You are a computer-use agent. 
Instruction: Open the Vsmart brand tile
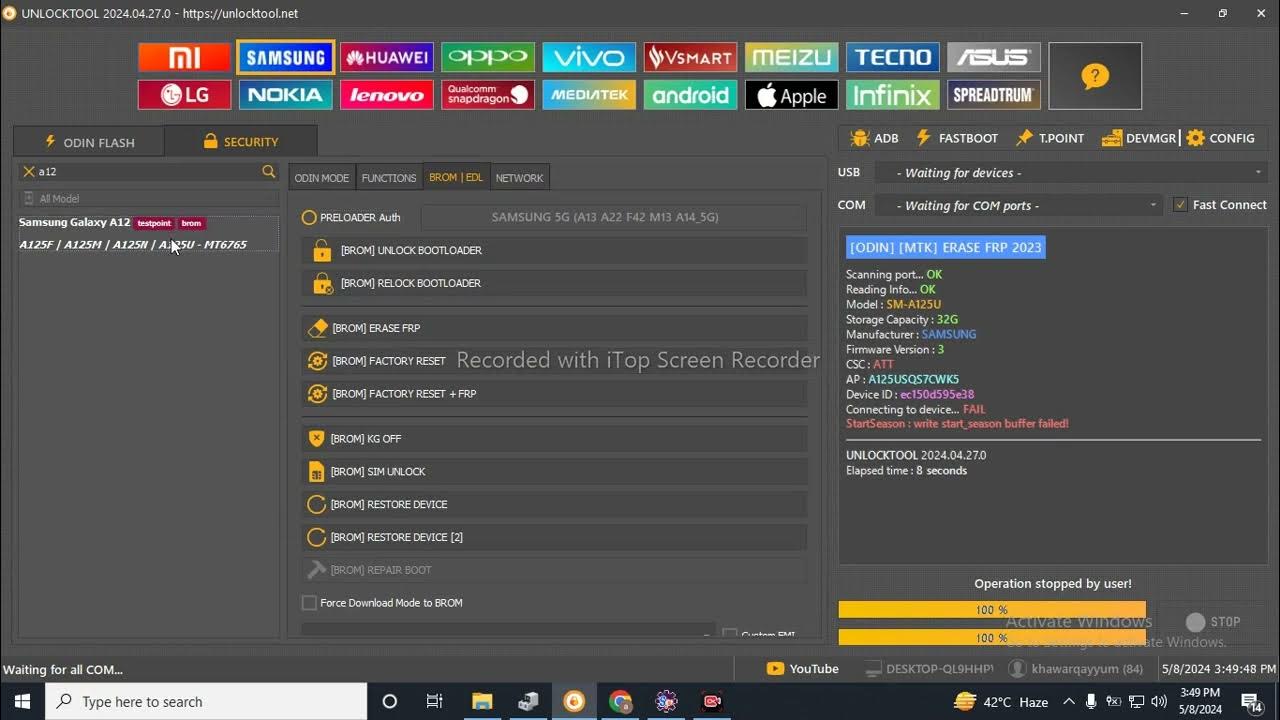(x=690, y=57)
